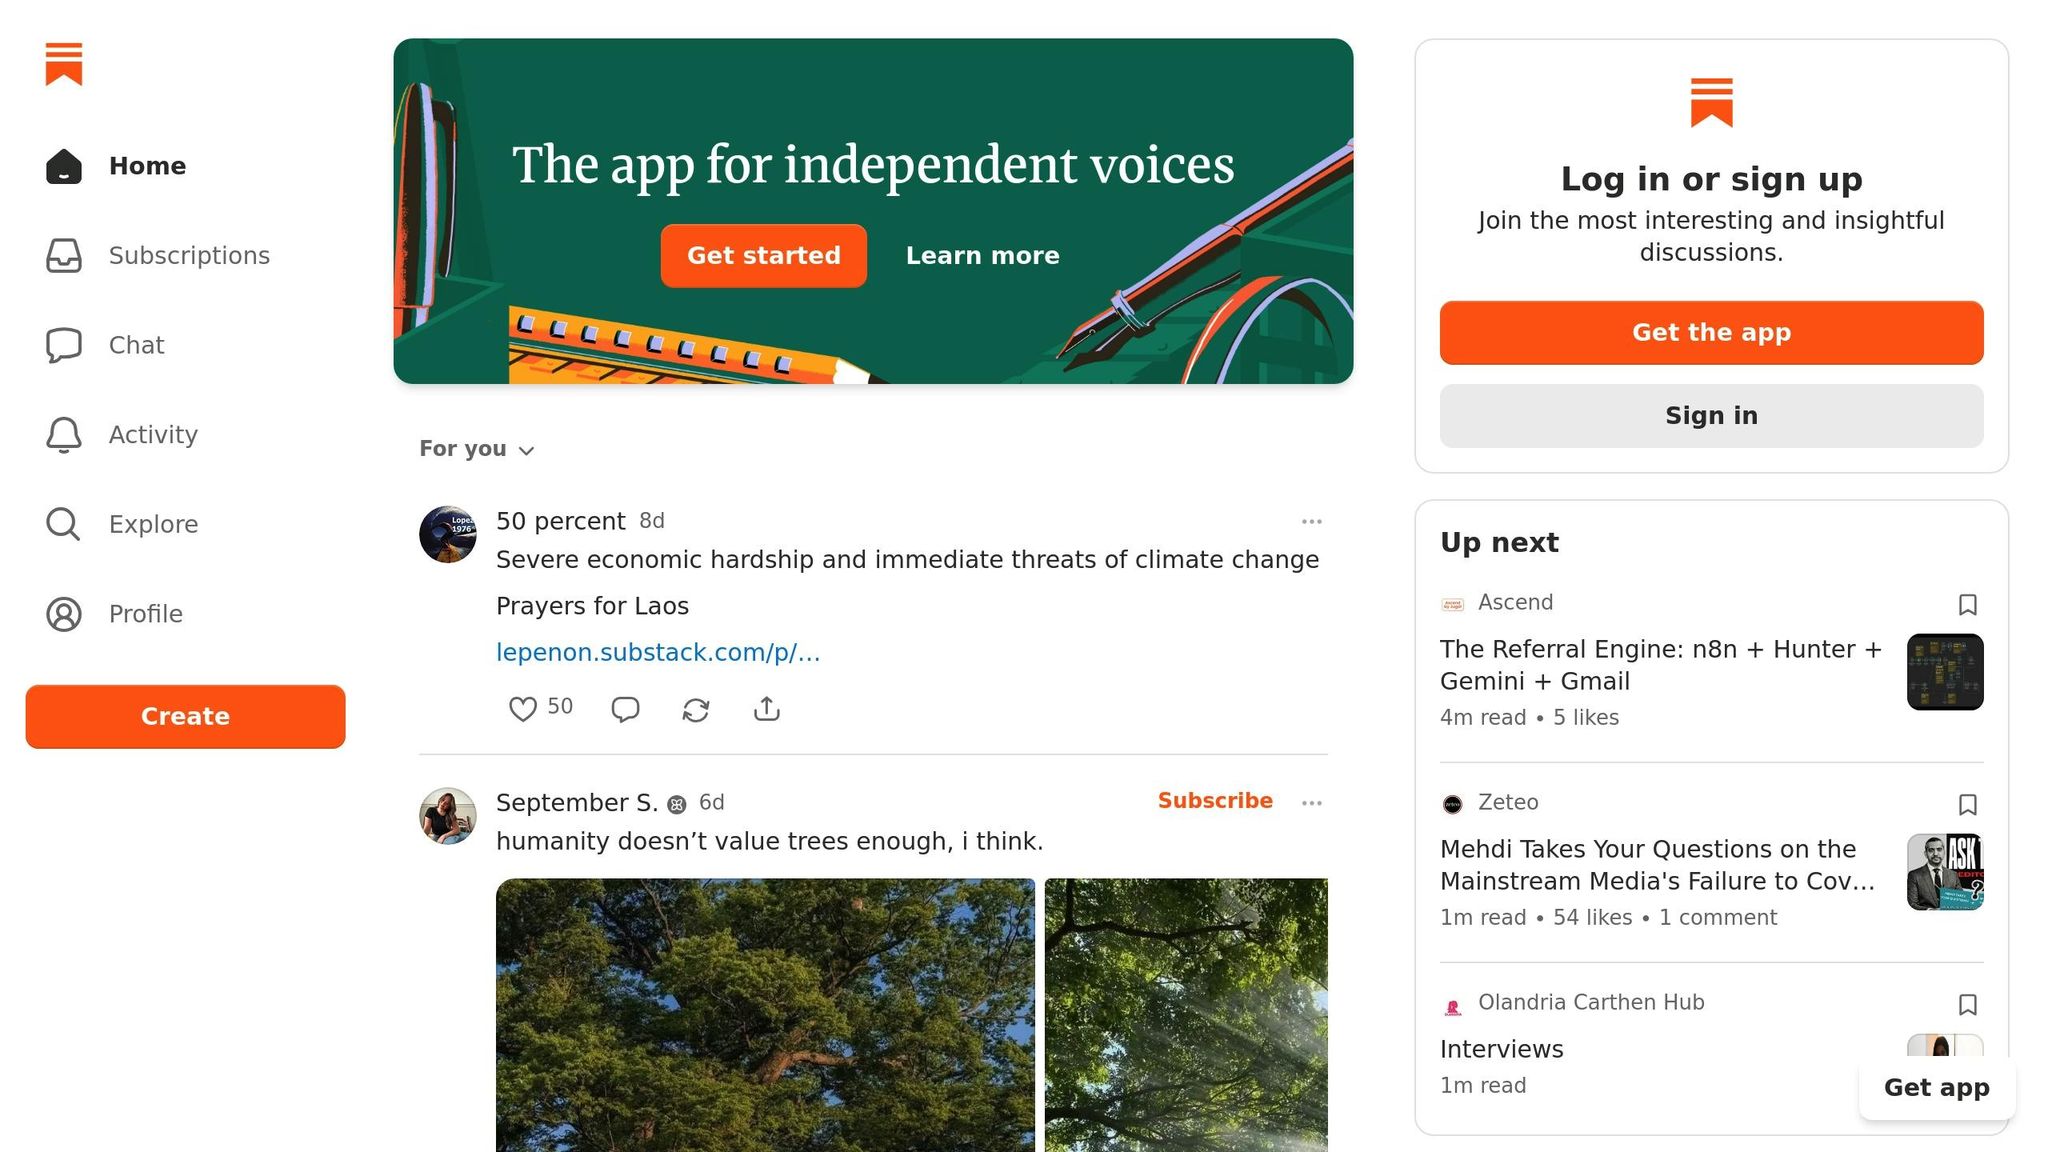The width and height of the screenshot is (2048, 1152).
Task: Share the Prayers for Laos post
Action: tap(766, 709)
